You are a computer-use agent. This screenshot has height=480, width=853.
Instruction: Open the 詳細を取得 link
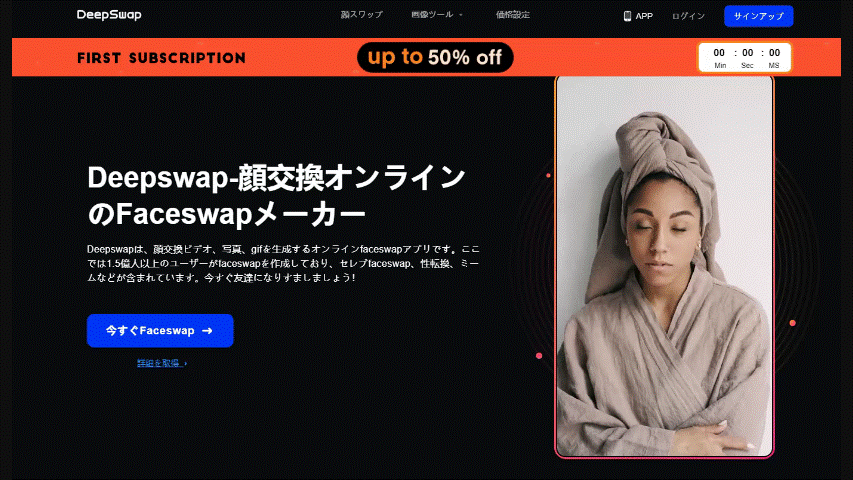coord(159,363)
